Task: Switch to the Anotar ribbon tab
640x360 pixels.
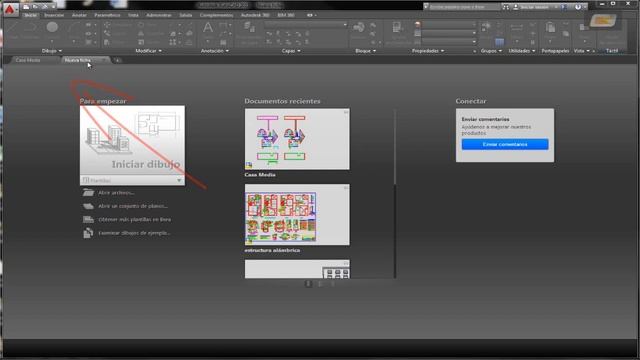Action: pyautogui.click(x=79, y=15)
